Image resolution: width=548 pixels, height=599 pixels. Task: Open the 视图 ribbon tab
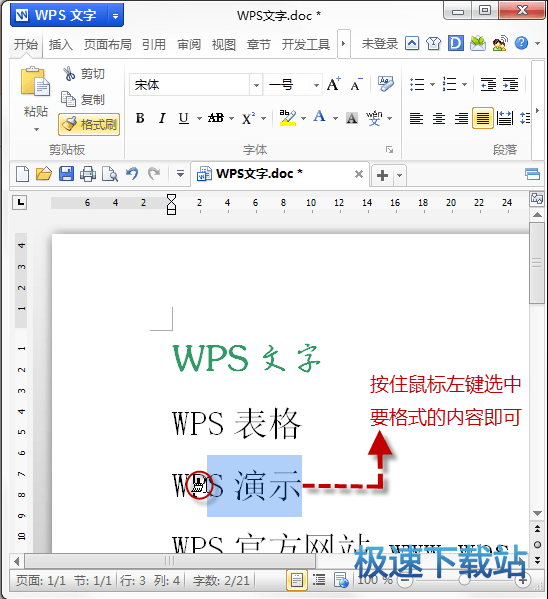(224, 45)
